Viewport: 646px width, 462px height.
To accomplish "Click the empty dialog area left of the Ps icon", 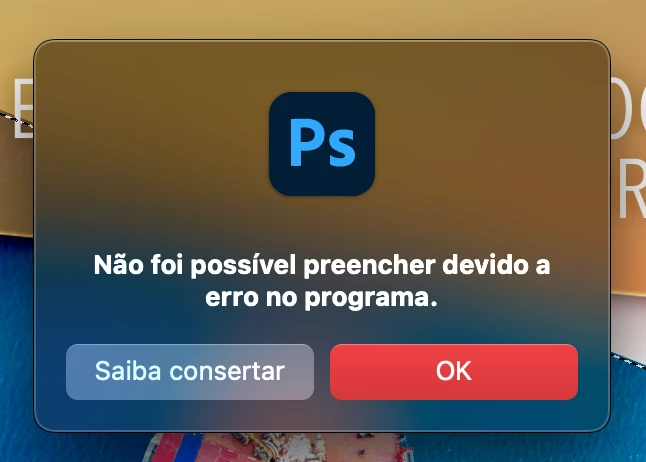I will pyautogui.click(x=152, y=144).
